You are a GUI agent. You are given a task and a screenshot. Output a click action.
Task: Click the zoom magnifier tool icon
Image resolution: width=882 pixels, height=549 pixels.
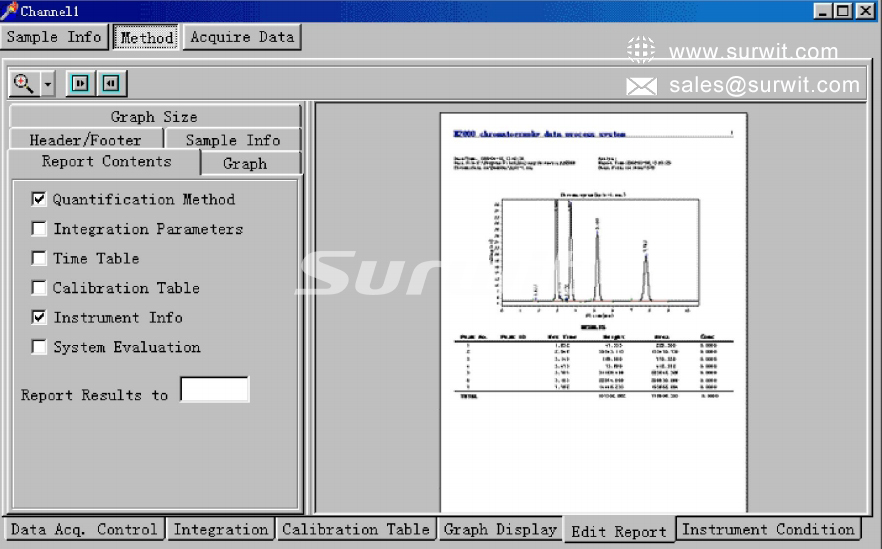24,84
